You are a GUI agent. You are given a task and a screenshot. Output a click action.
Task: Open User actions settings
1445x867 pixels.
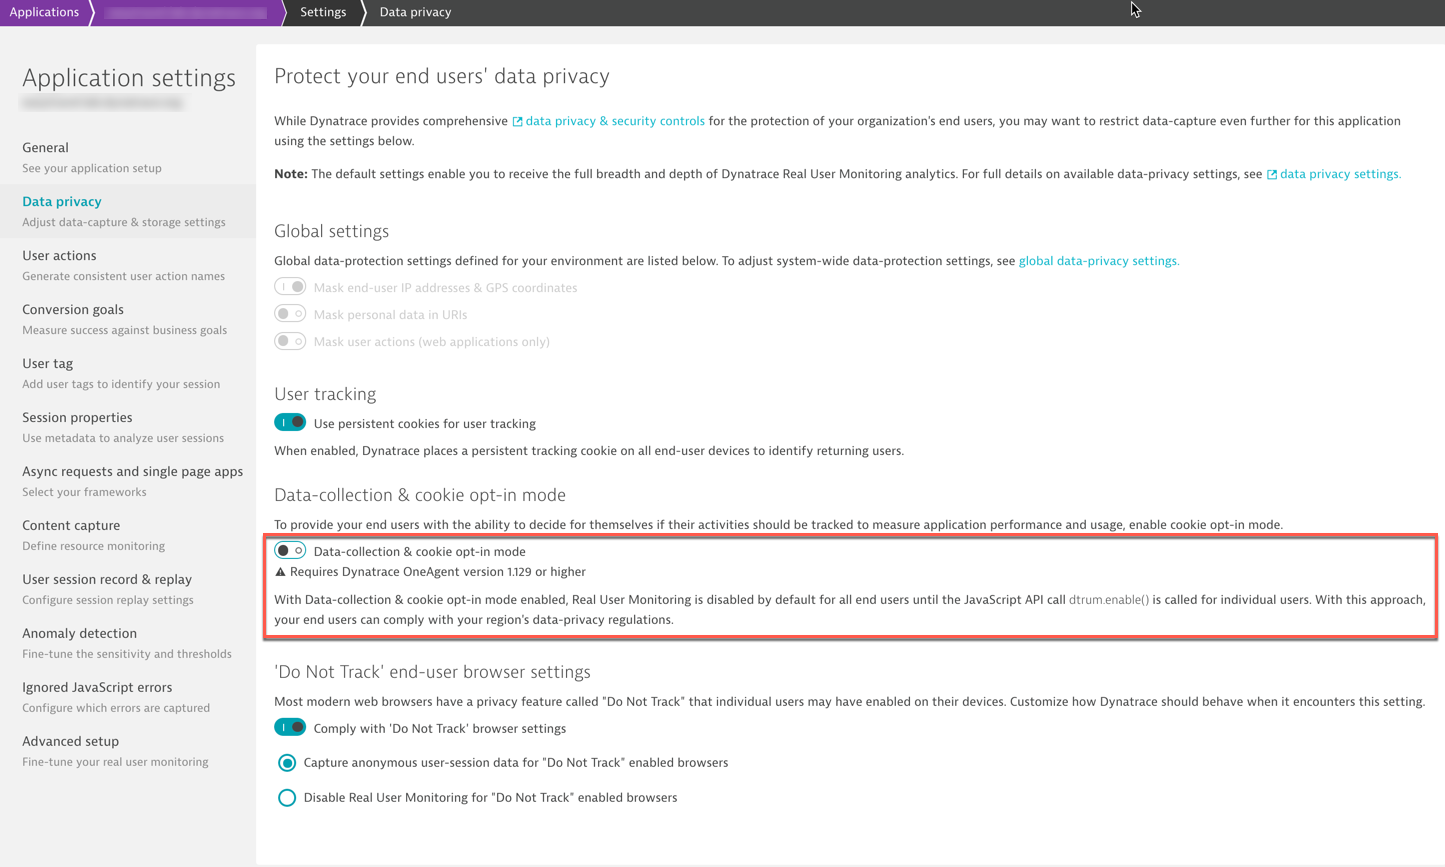point(128,265)
